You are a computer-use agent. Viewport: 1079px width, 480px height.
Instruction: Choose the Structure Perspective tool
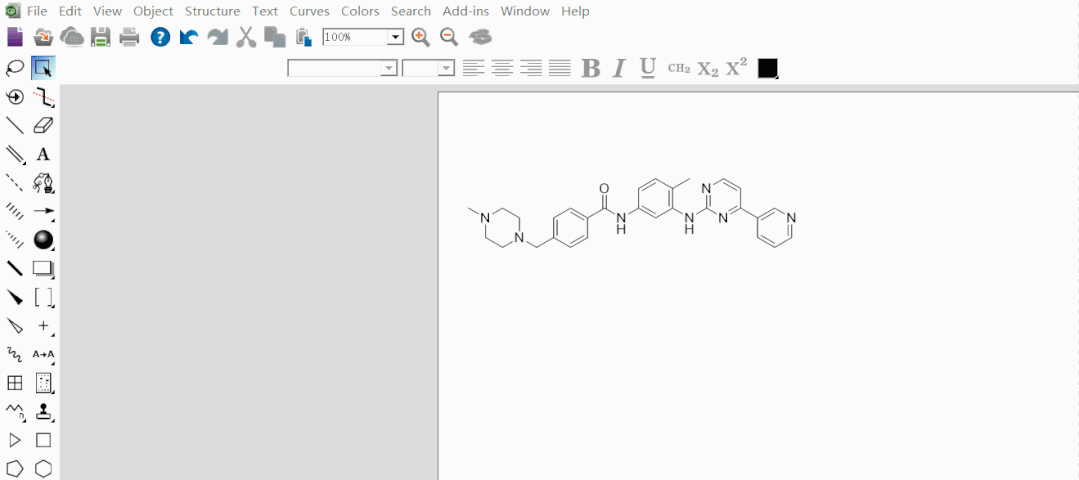coord(14,97)
